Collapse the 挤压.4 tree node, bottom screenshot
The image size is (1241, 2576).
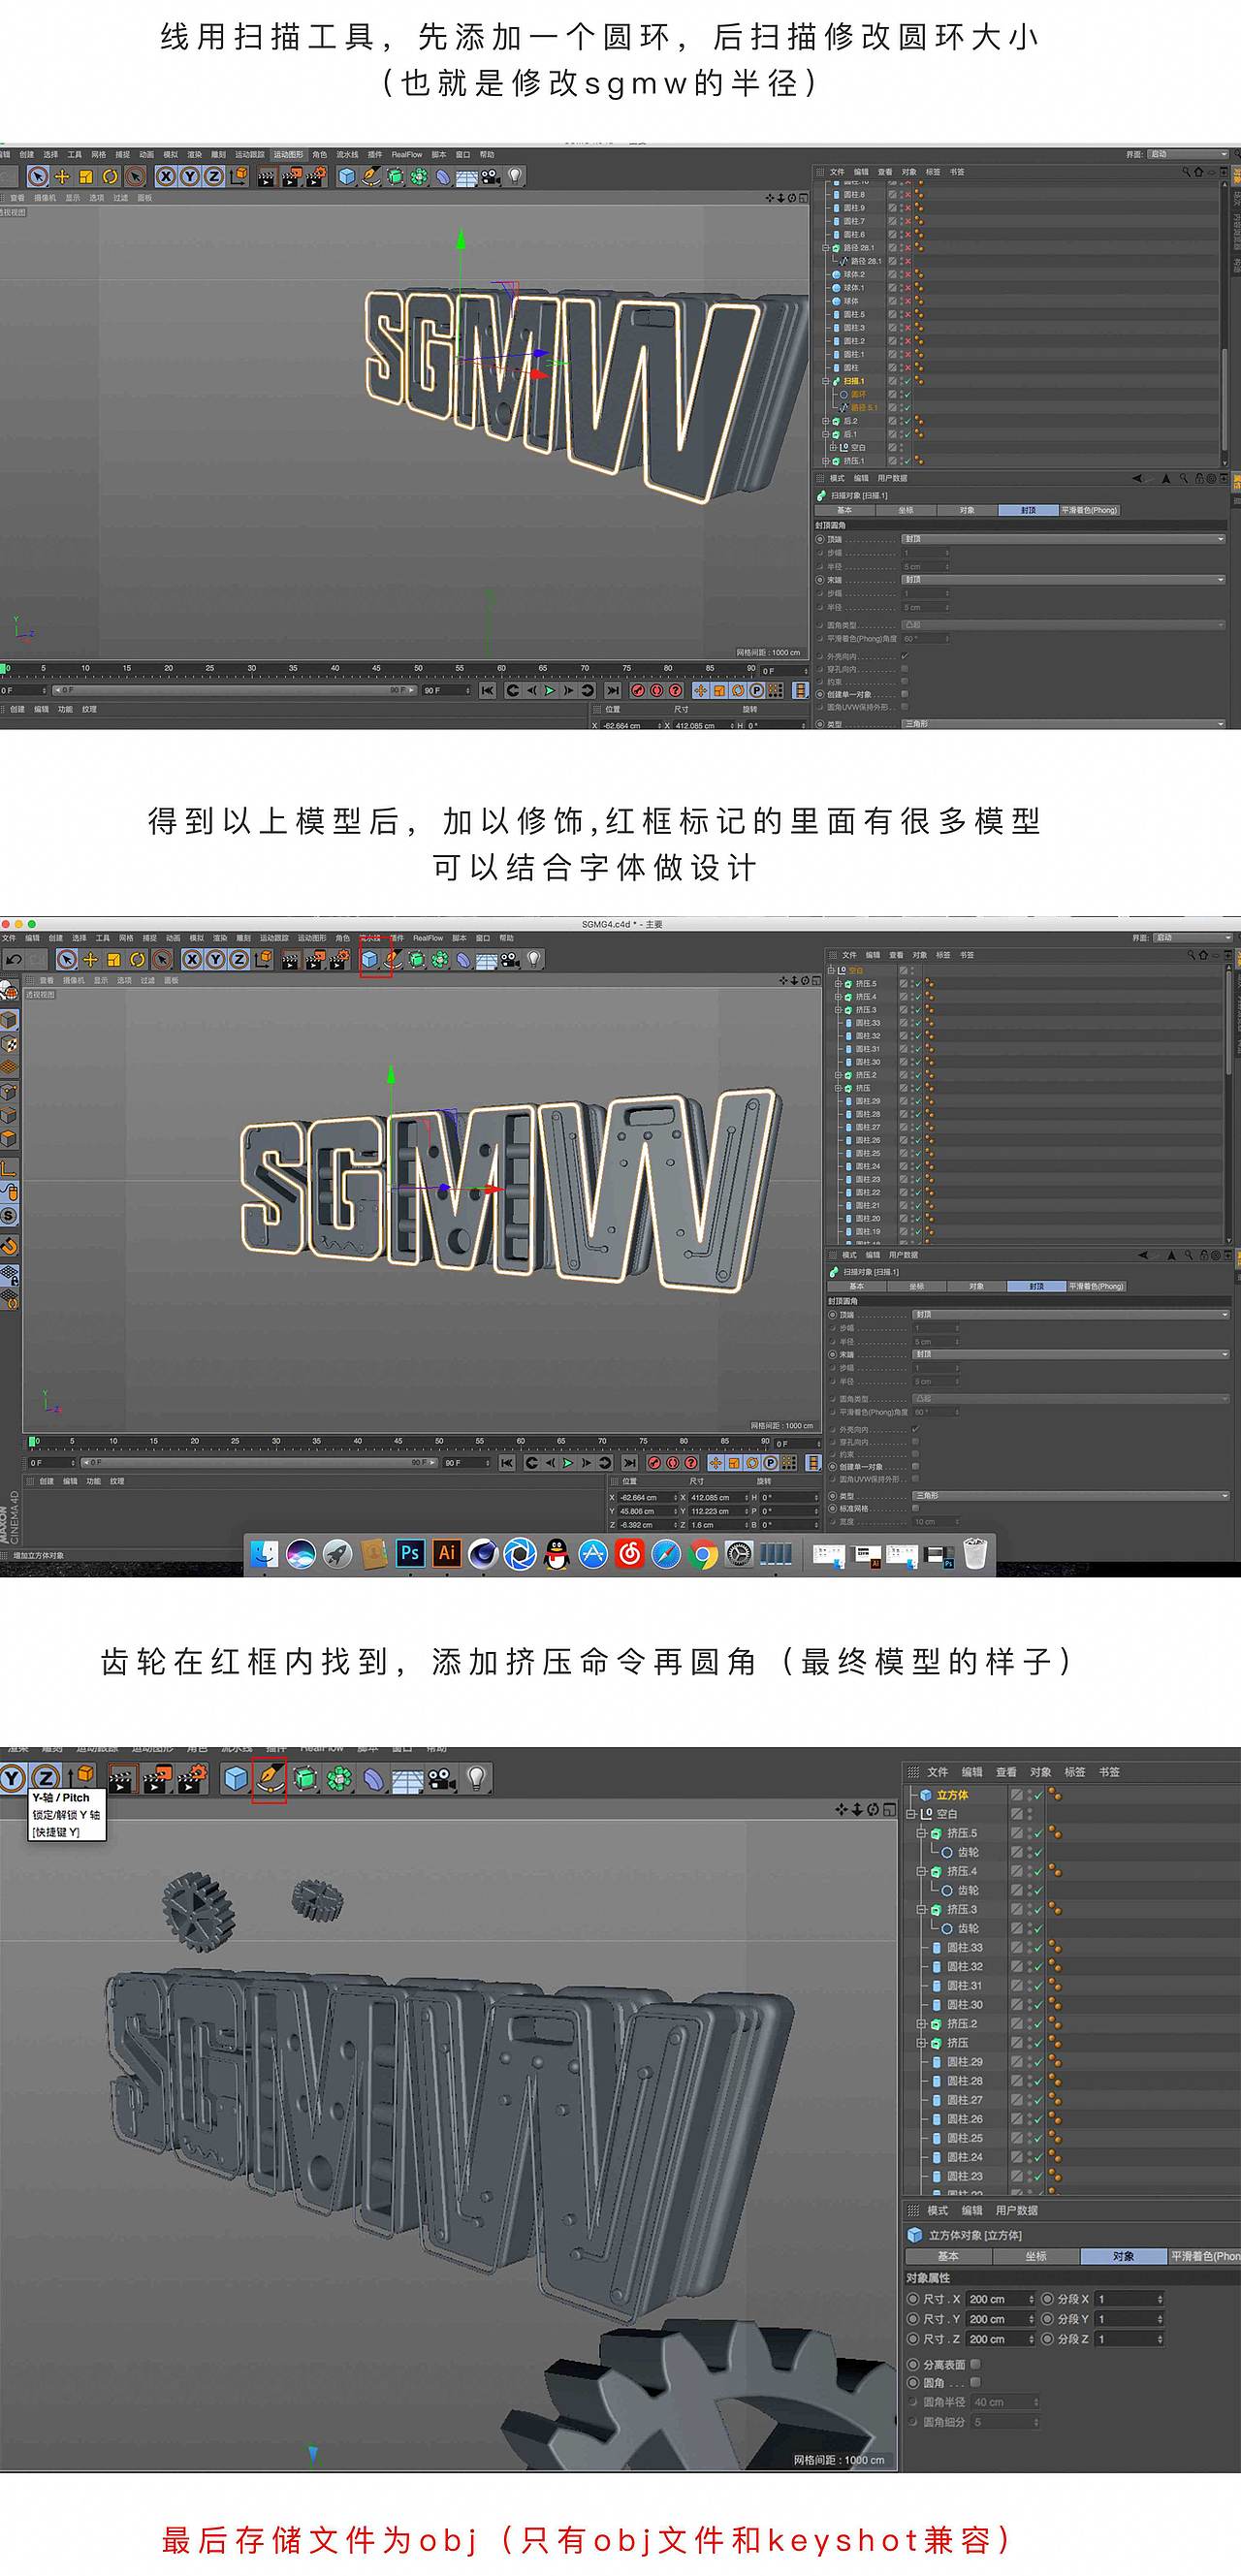(x=922, y=1871)
